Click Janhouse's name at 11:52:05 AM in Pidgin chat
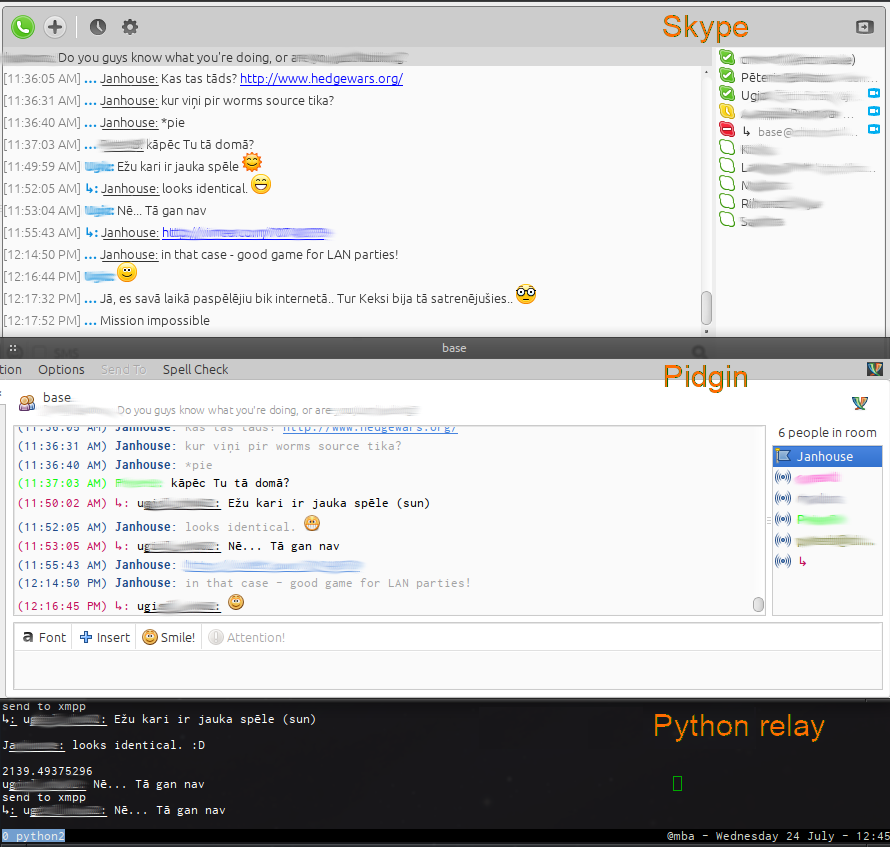Image resolution: width=890 pixels, height=847 pixels. [143, 527]
